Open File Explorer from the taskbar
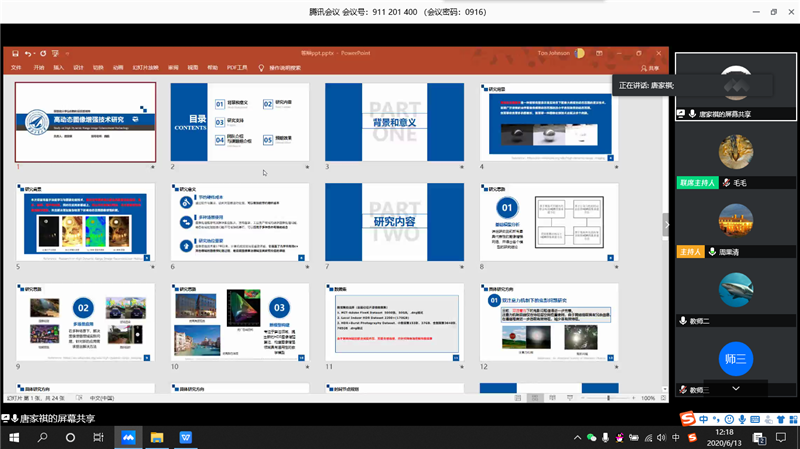Viewport: 800px width, 449px height. 157,437
